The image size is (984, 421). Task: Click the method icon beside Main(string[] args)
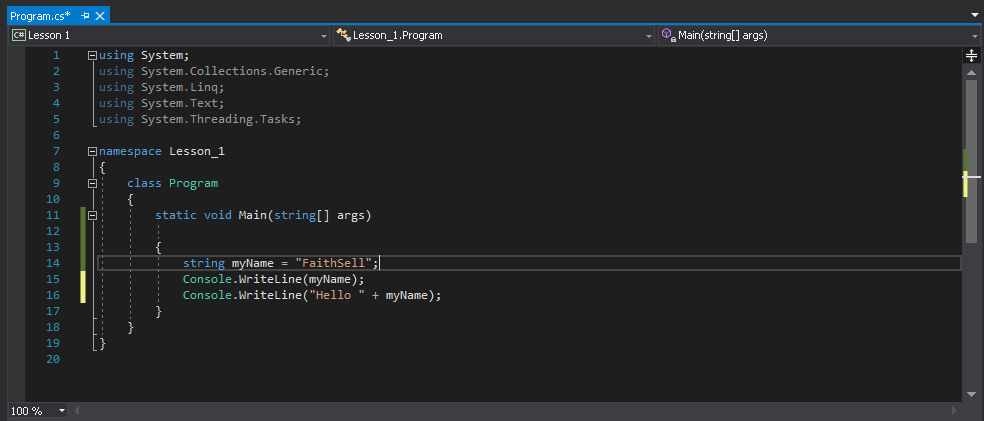668,35
